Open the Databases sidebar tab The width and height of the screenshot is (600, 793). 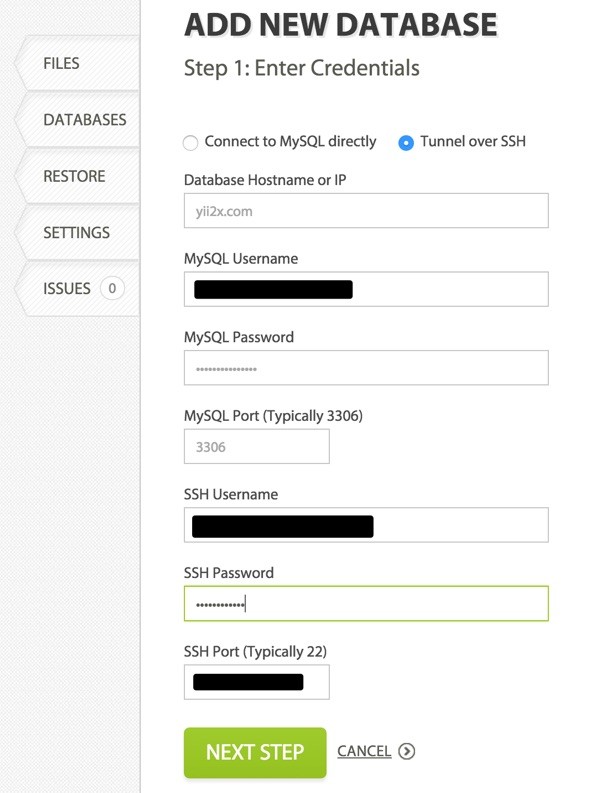(77, 120)
